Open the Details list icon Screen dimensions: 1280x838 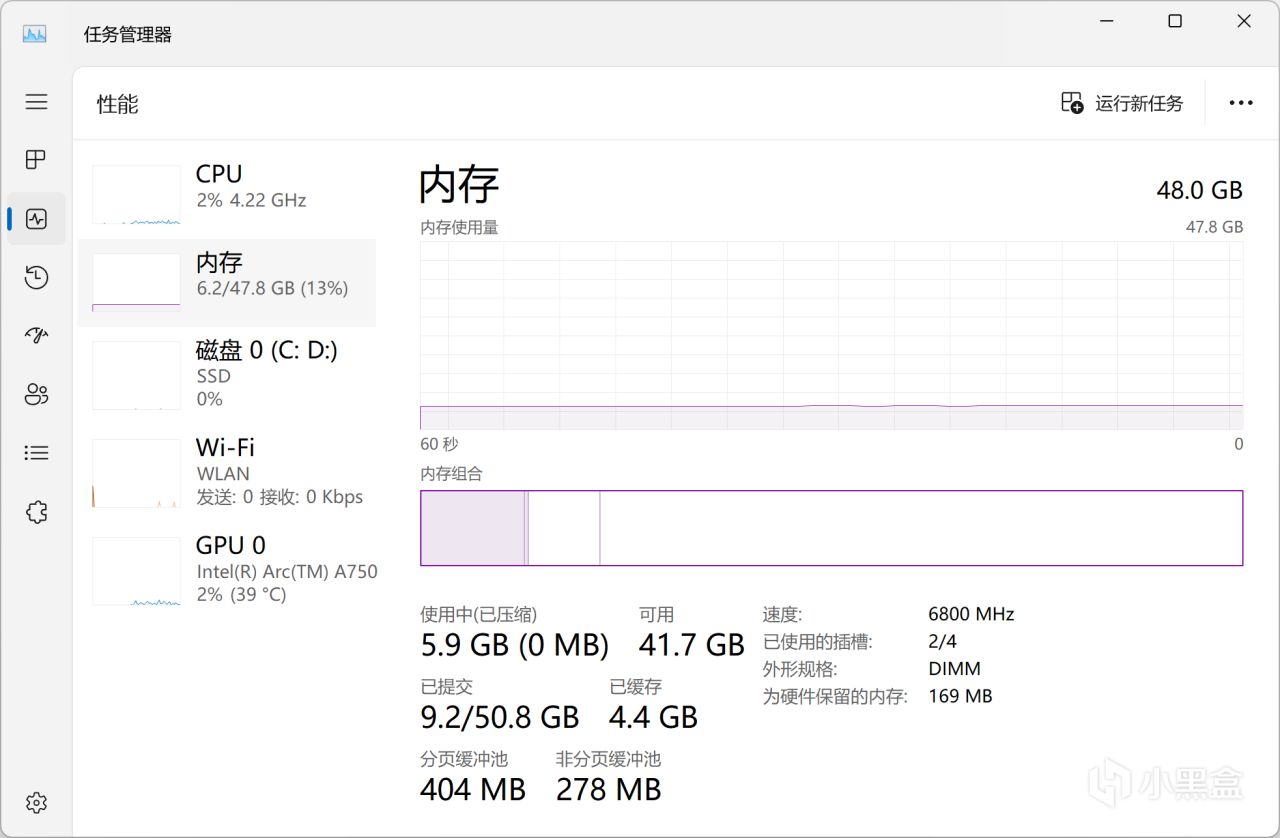click(x=37, y=454)
